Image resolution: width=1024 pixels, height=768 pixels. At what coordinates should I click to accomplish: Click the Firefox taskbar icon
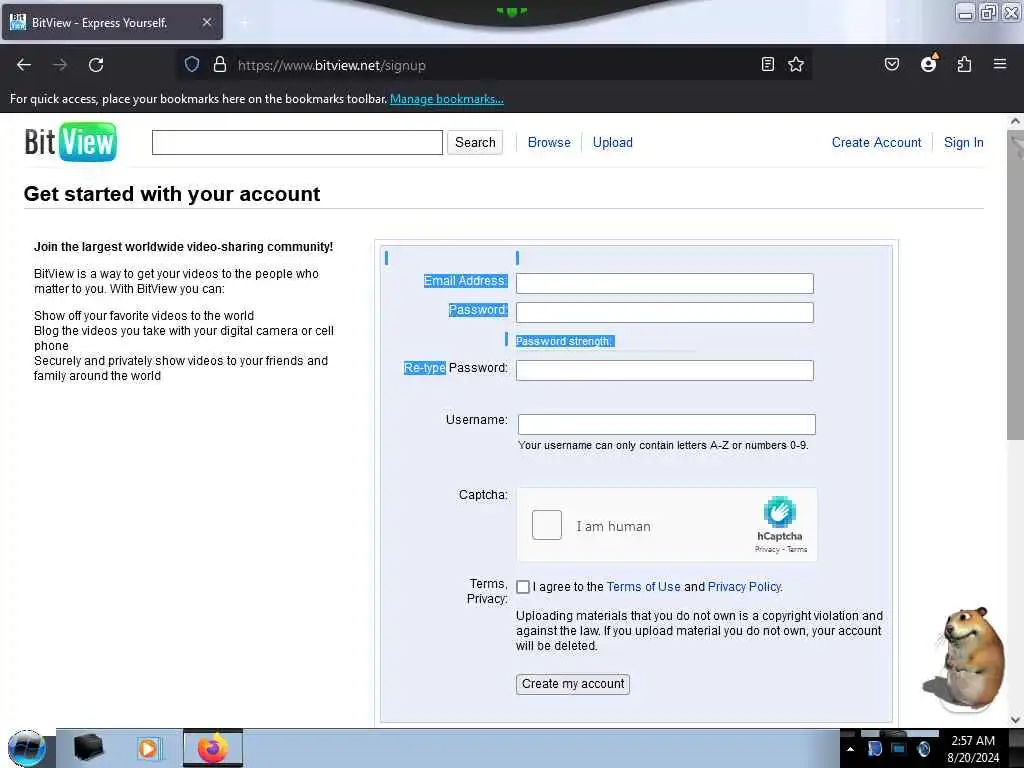click(x=213, y=748)
